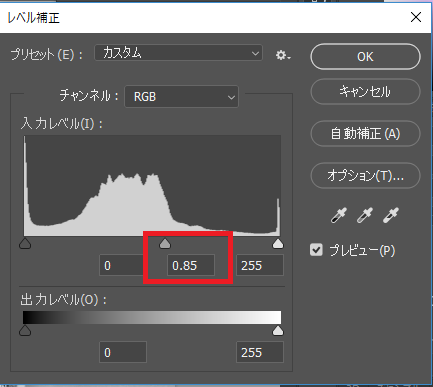Click the output highlight field showing 255
433x387 pixels.
click(260, 352)
